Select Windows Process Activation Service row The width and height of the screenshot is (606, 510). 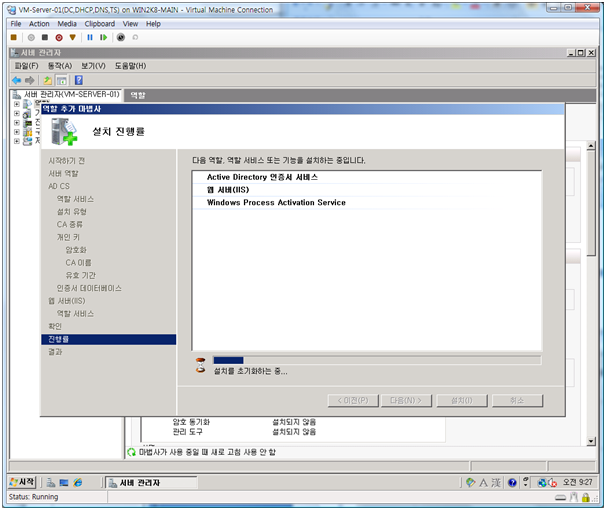(367, 203)
